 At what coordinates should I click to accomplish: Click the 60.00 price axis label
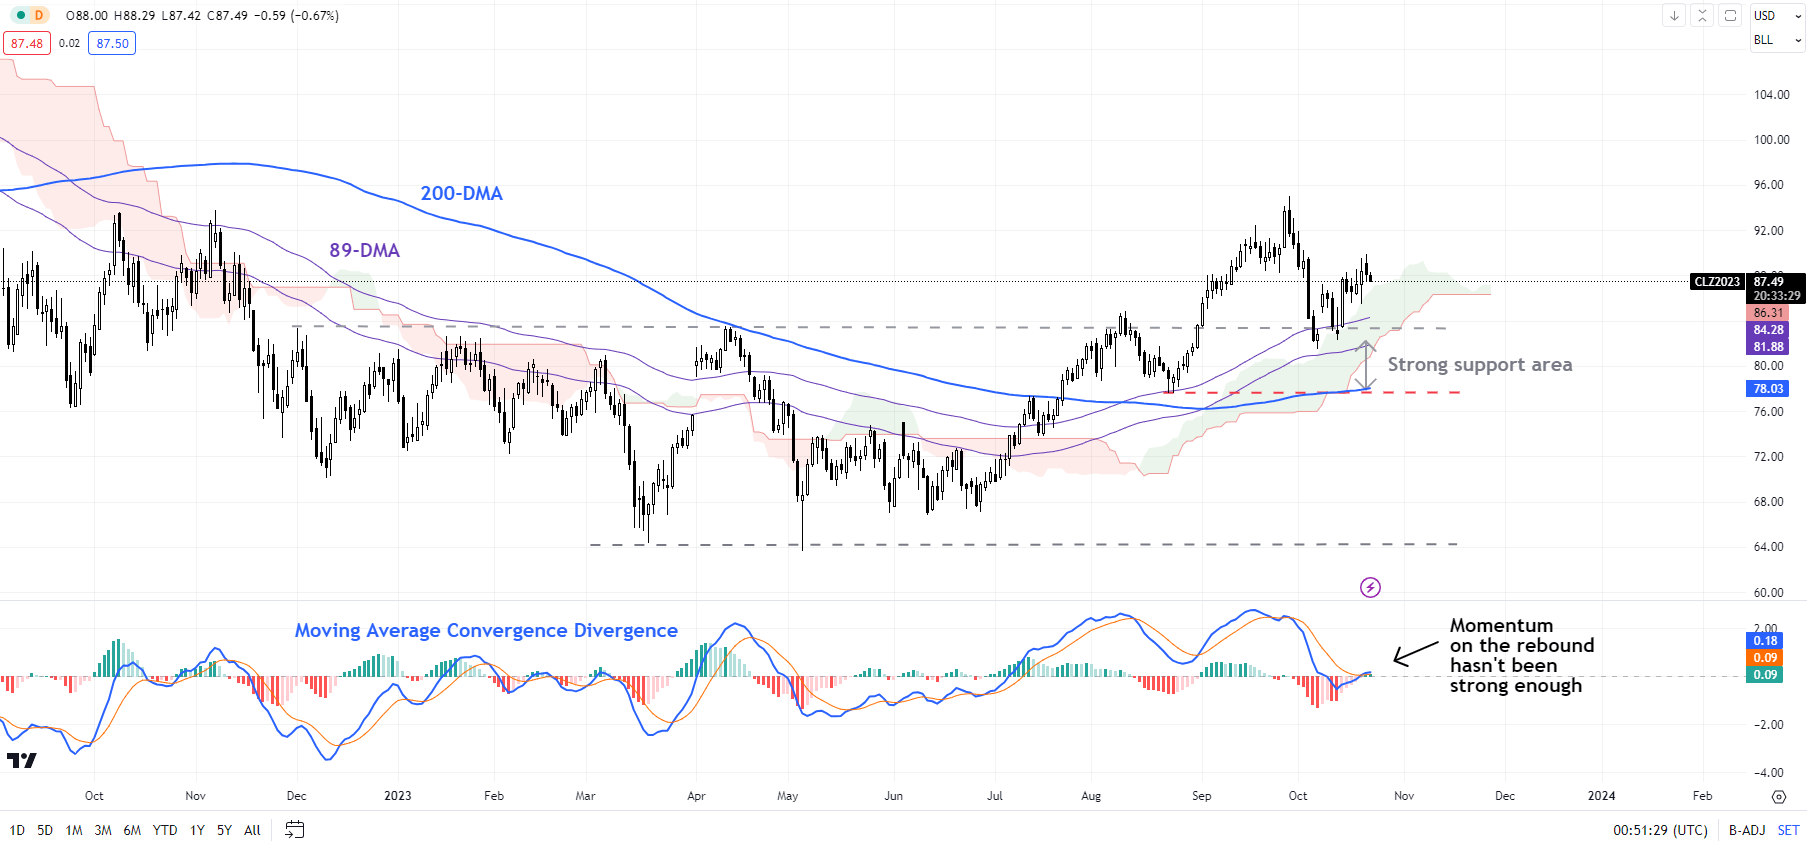1768,593
